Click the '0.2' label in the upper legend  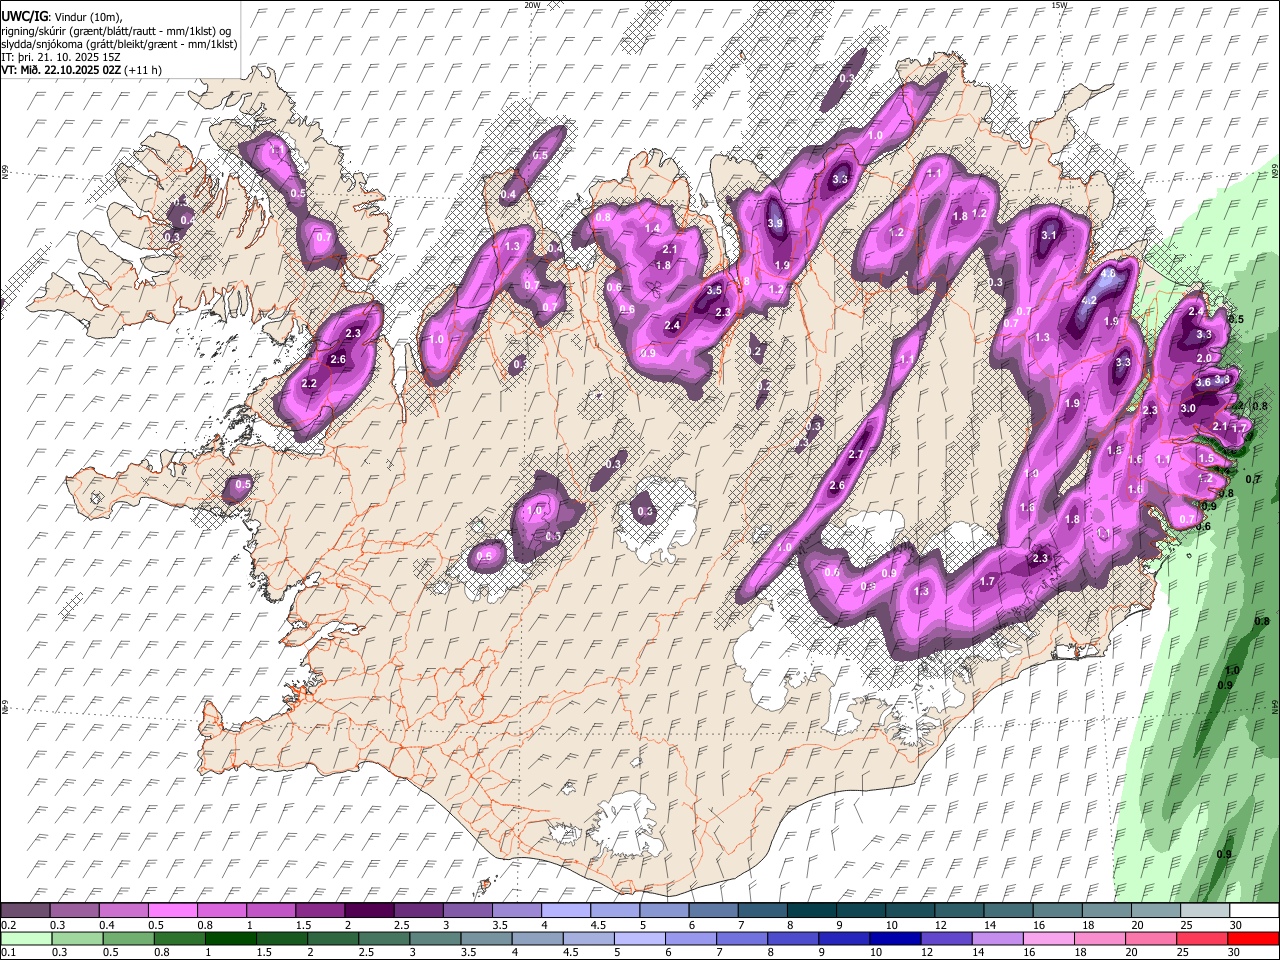click(8, 925)
